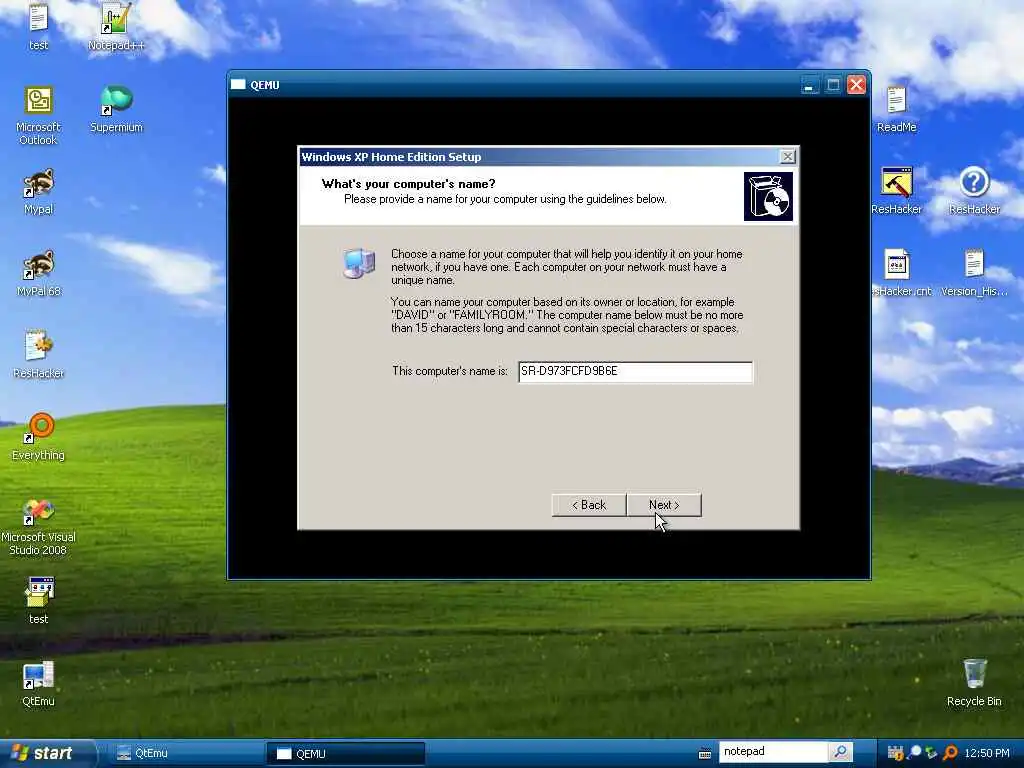Click the "This computer's name is:" label

click(449, 371)
